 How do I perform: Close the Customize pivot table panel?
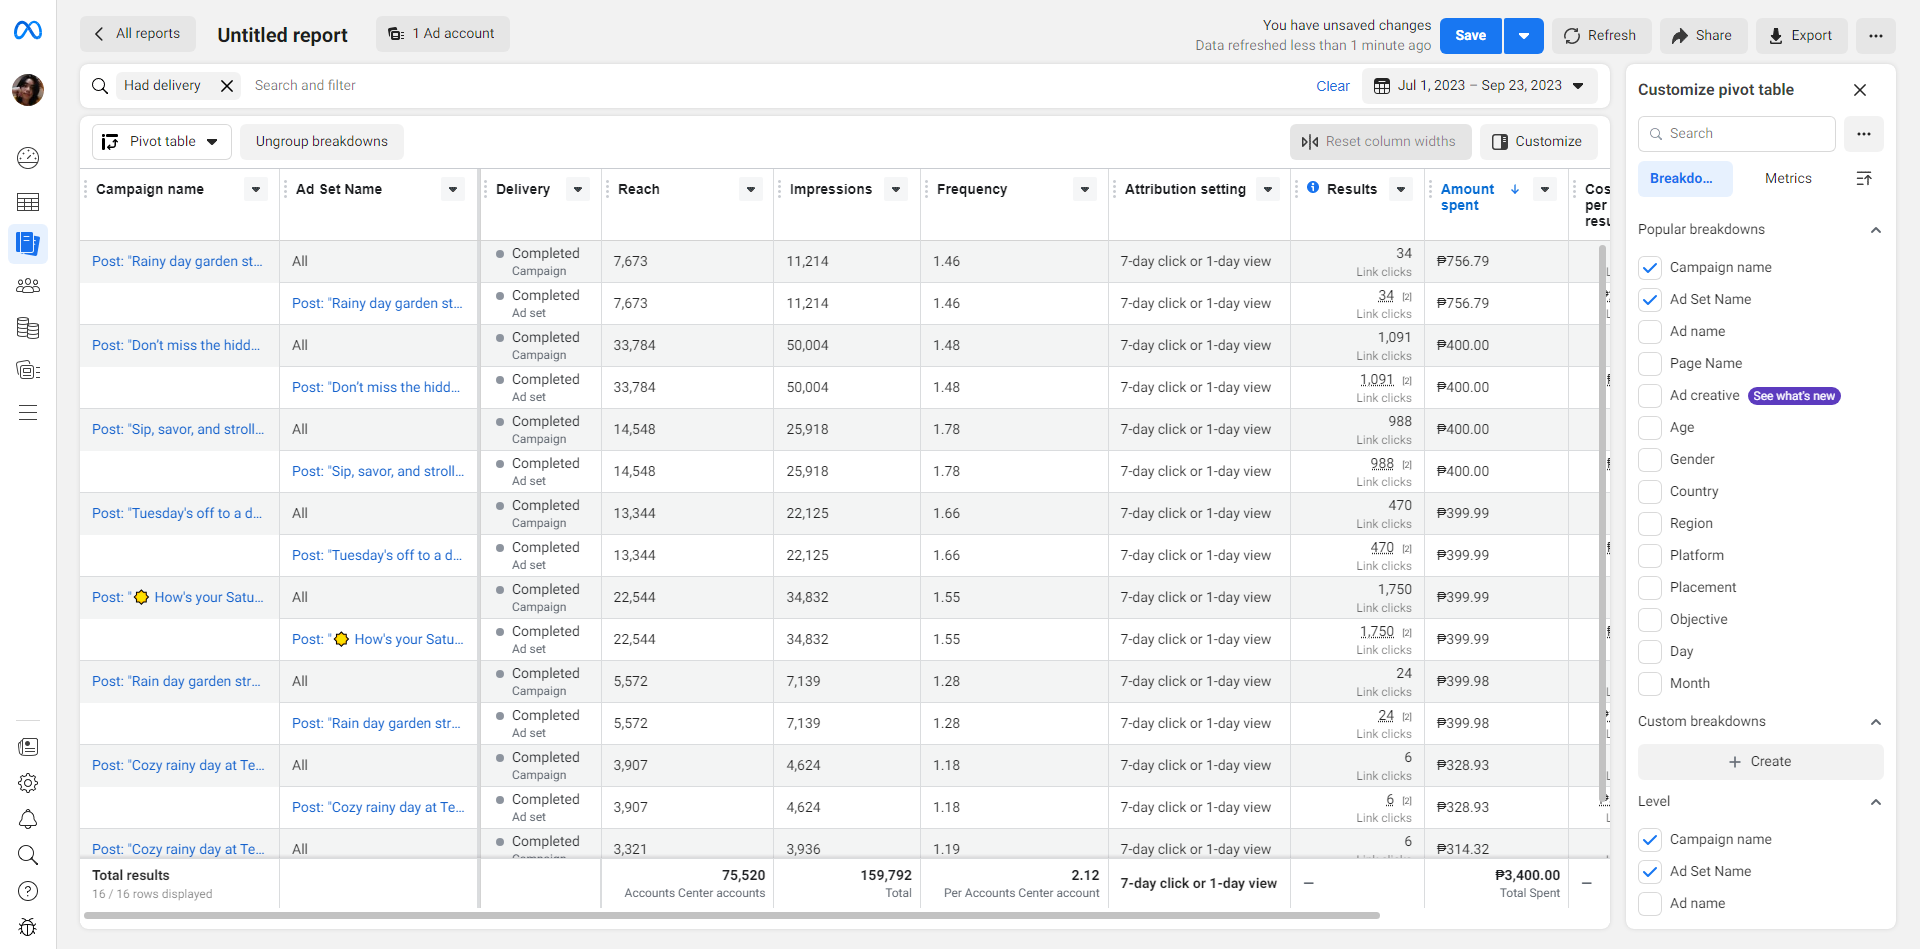1860,90
